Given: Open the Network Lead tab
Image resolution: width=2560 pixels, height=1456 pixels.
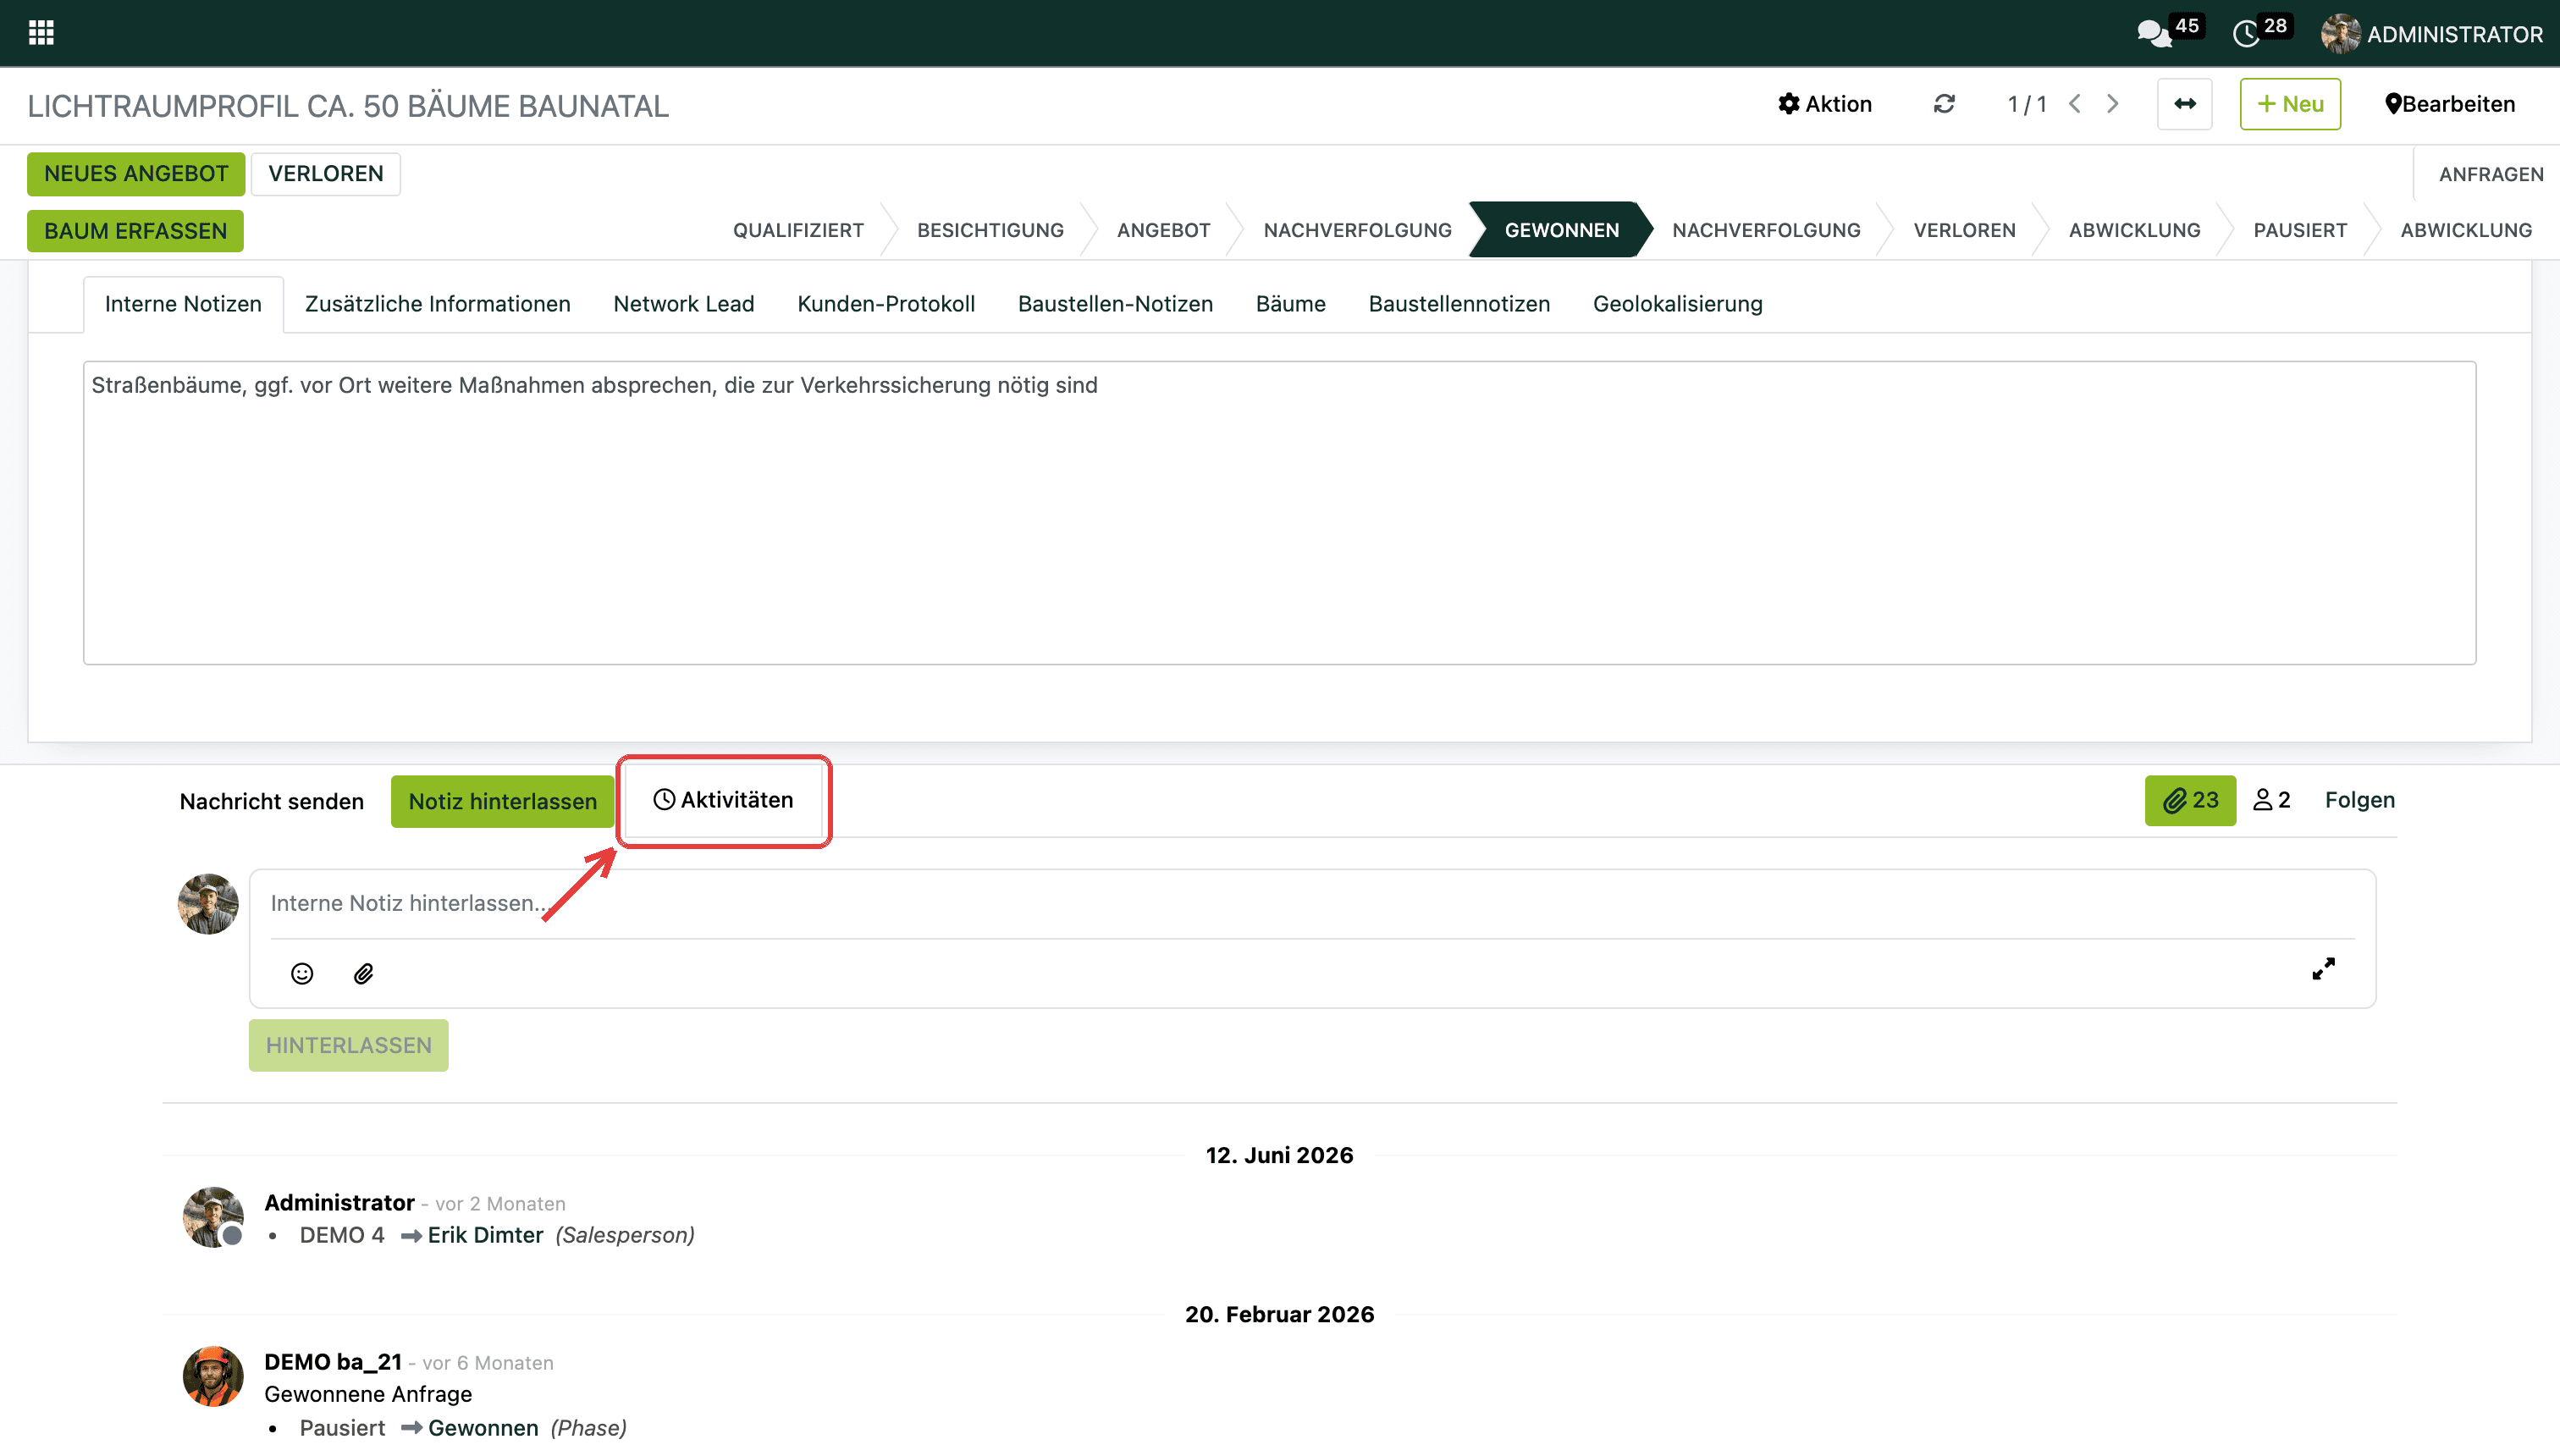Looking at the screenshot, I should [684, 304].
